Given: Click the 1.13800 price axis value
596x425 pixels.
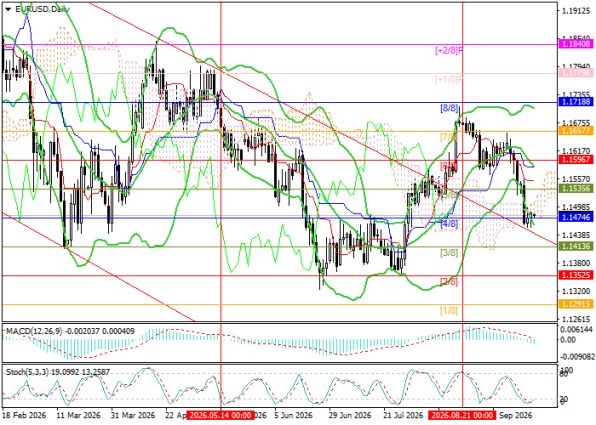Looking at the screenshot, I should click(x=577, y=263).
